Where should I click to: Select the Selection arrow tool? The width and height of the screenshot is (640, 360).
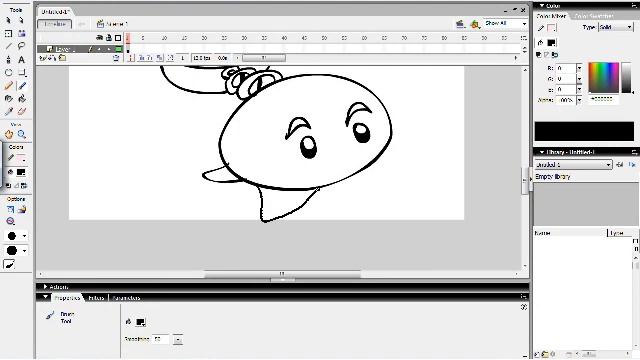9,20
